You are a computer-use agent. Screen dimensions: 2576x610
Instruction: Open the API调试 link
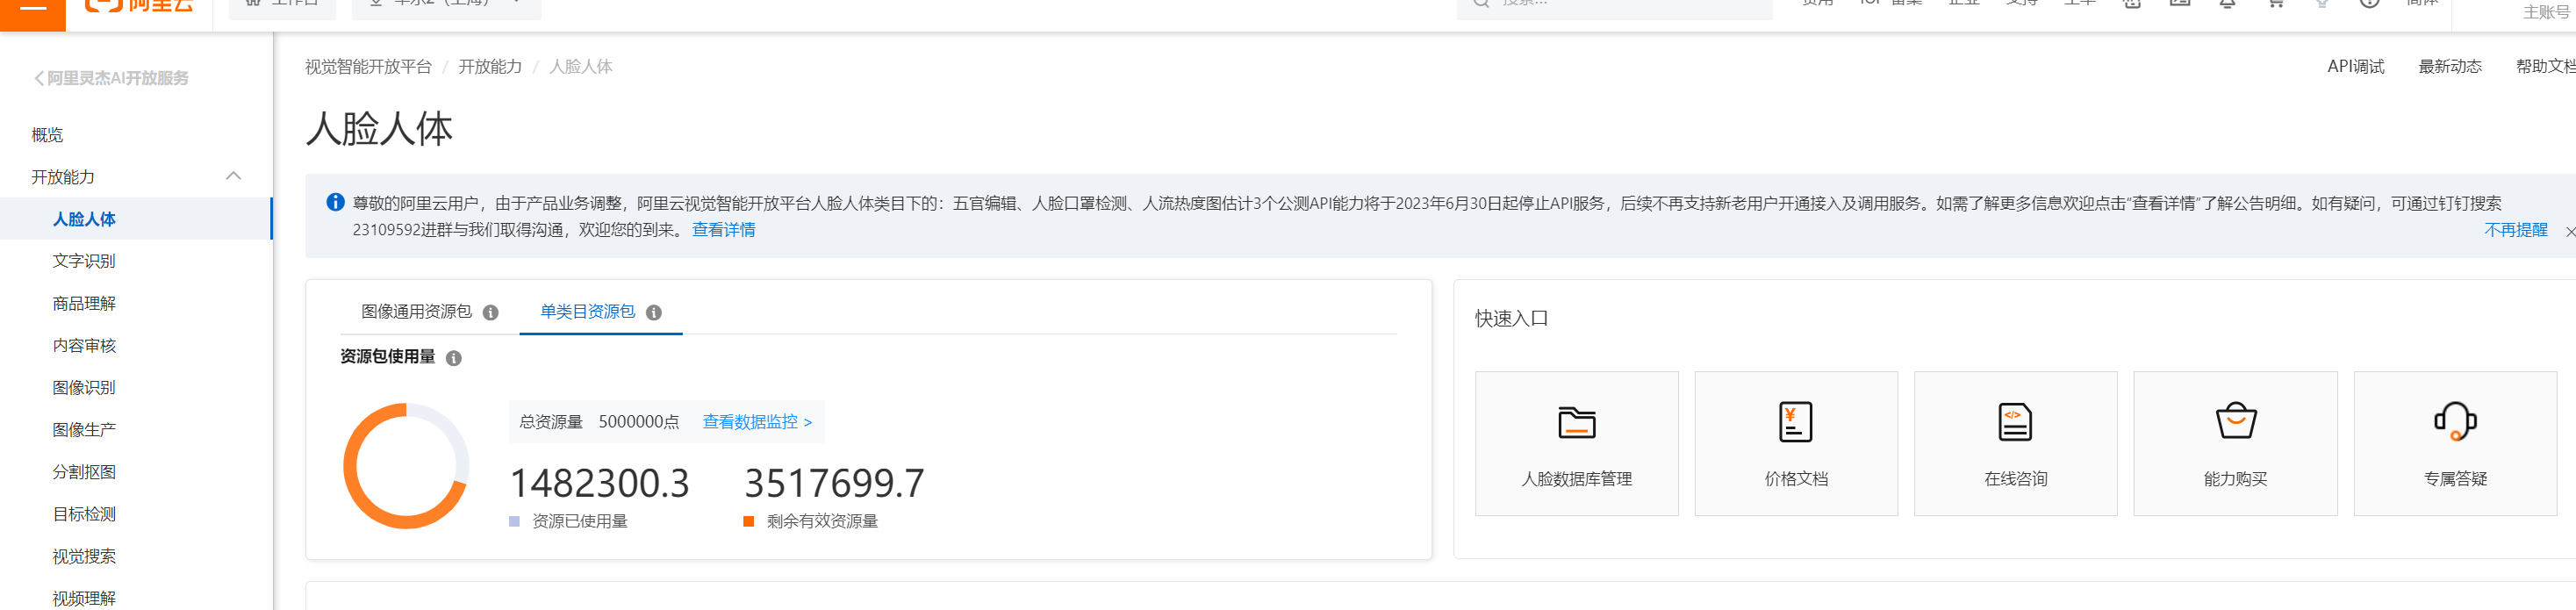(2355, 67)
